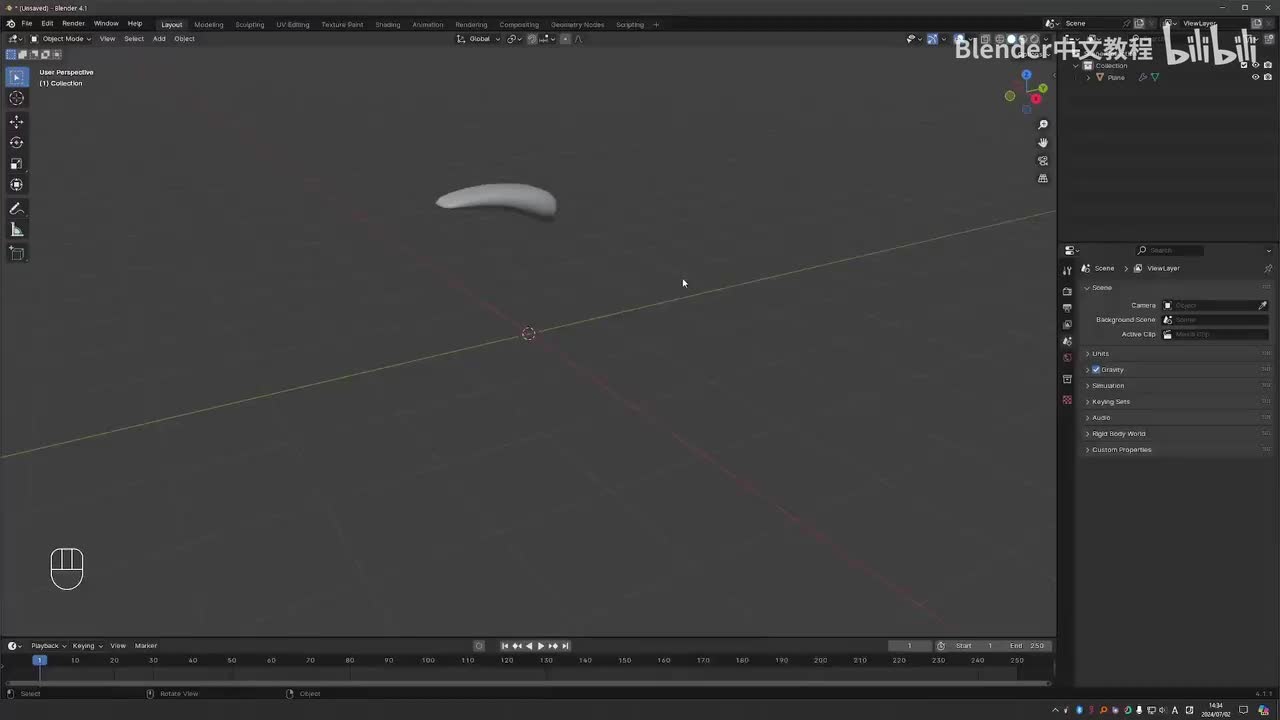1280x720 pixels.
Task: Choose the Measure tool
Action: [x=16, y=230]
